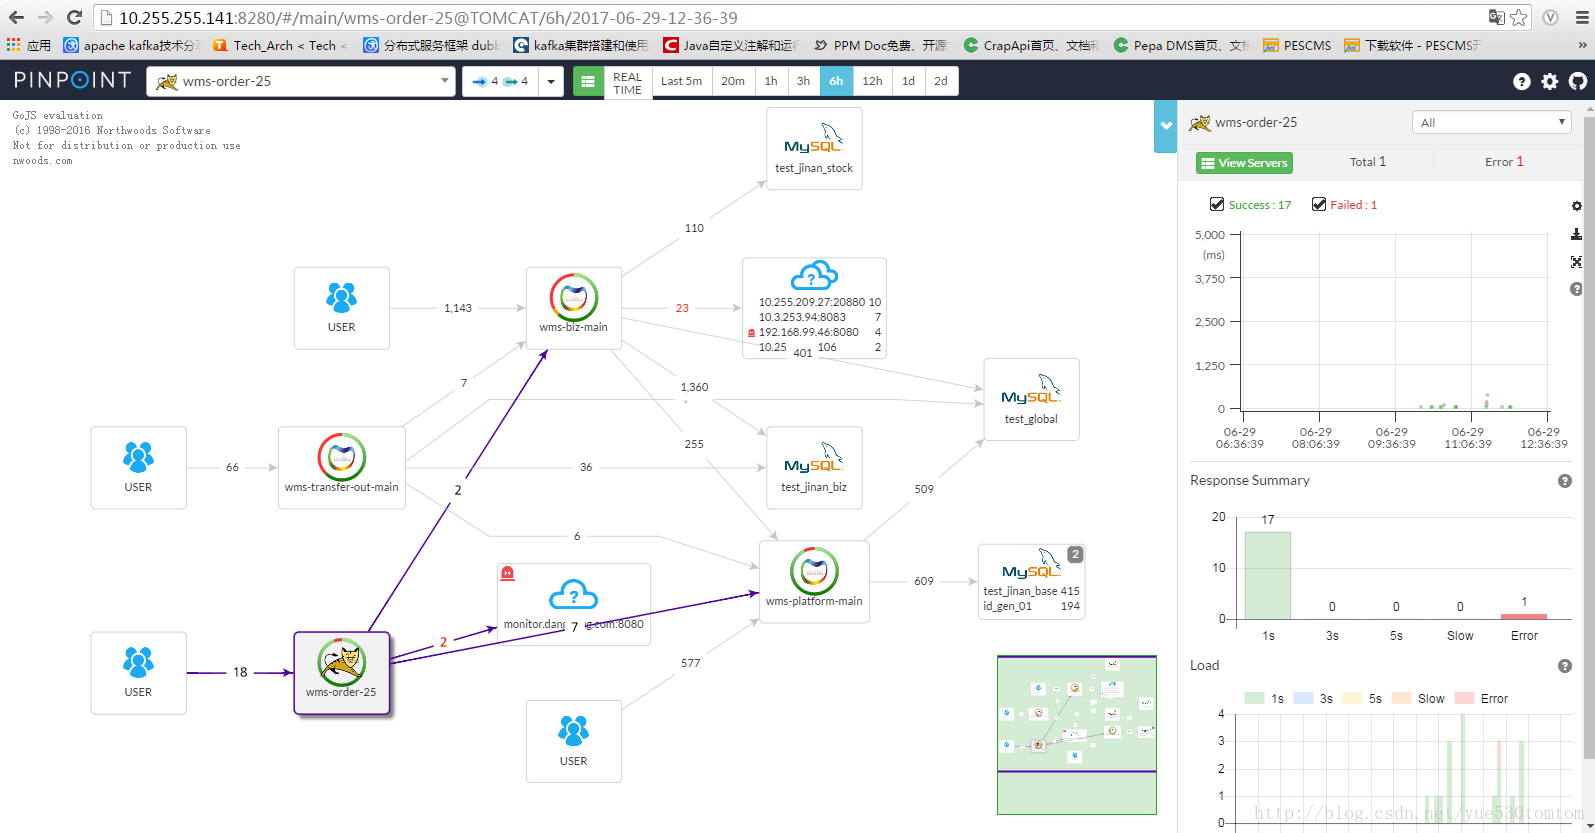Select the test_jinan_base MySQL node
The height and width of the screenshot is (833, 1595).
click(1031, 581)
